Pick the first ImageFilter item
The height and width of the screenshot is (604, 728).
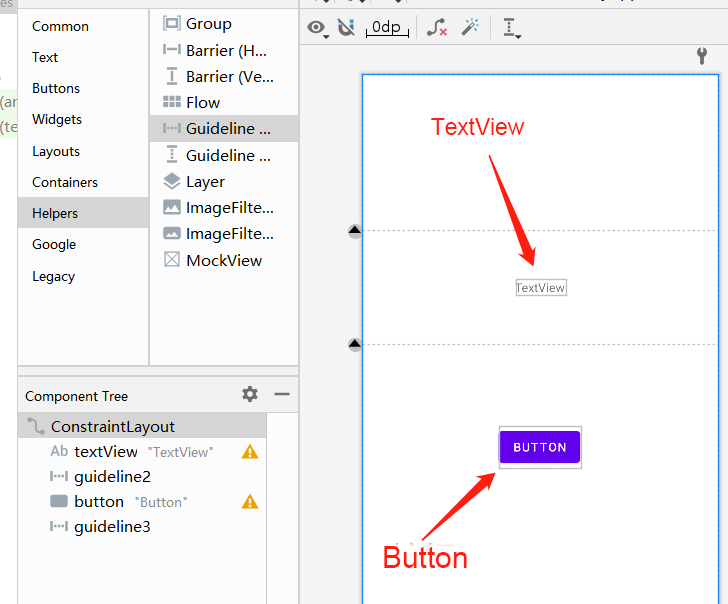click(x=224, y=208)
